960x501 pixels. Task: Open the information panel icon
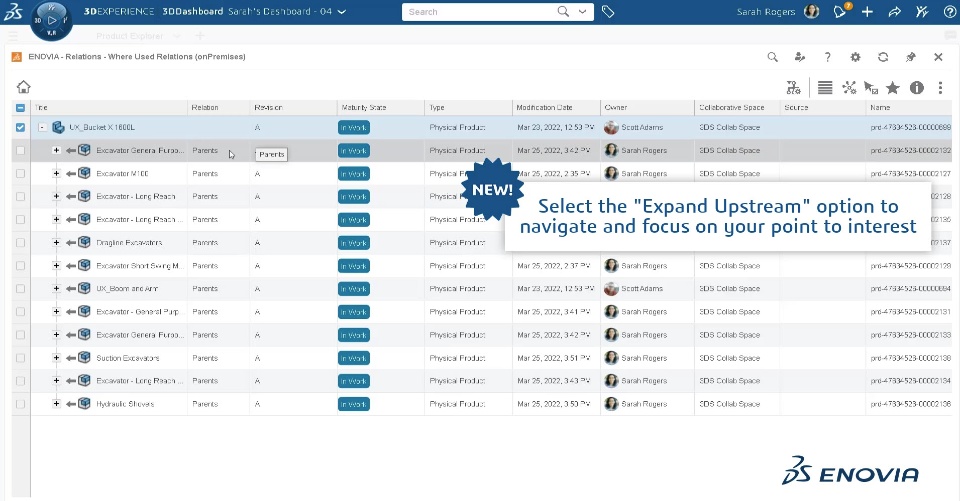click(917, 88)
